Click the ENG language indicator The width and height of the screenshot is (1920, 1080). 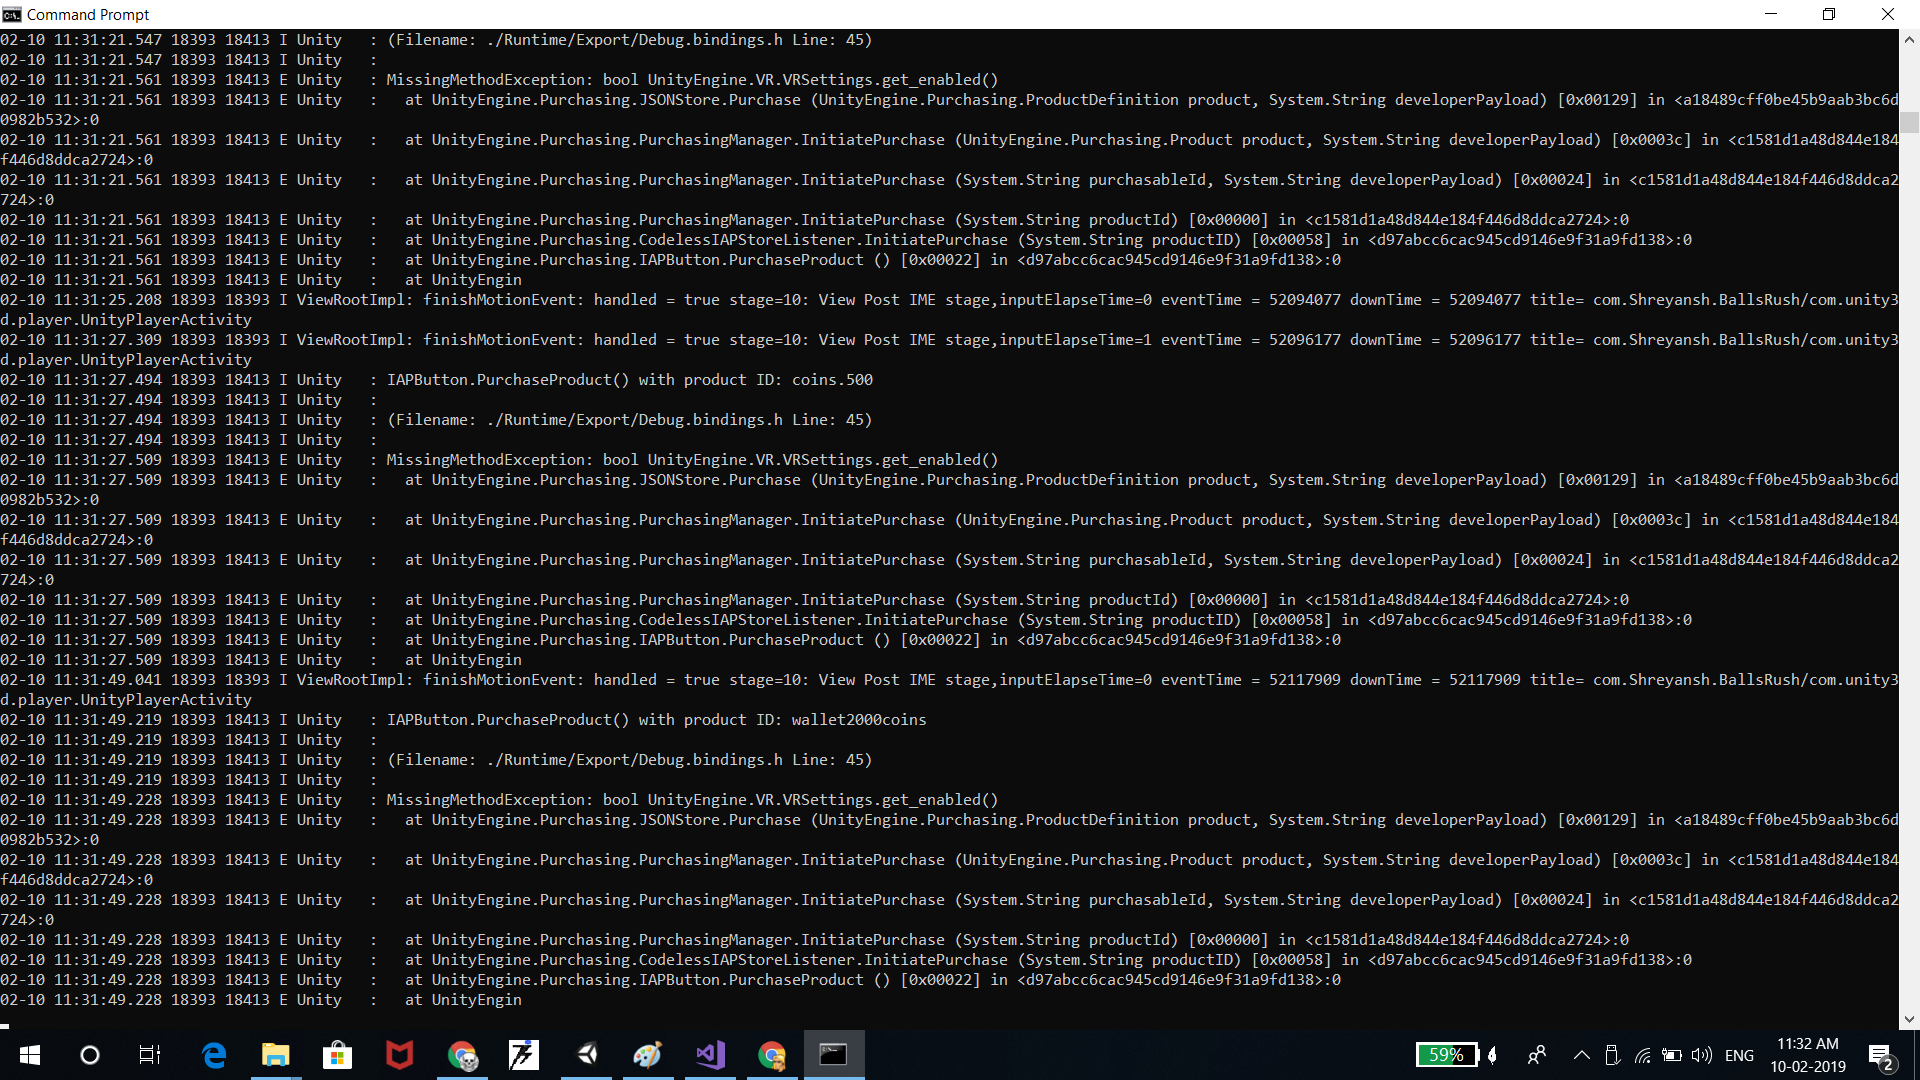pos(1739,1055)
